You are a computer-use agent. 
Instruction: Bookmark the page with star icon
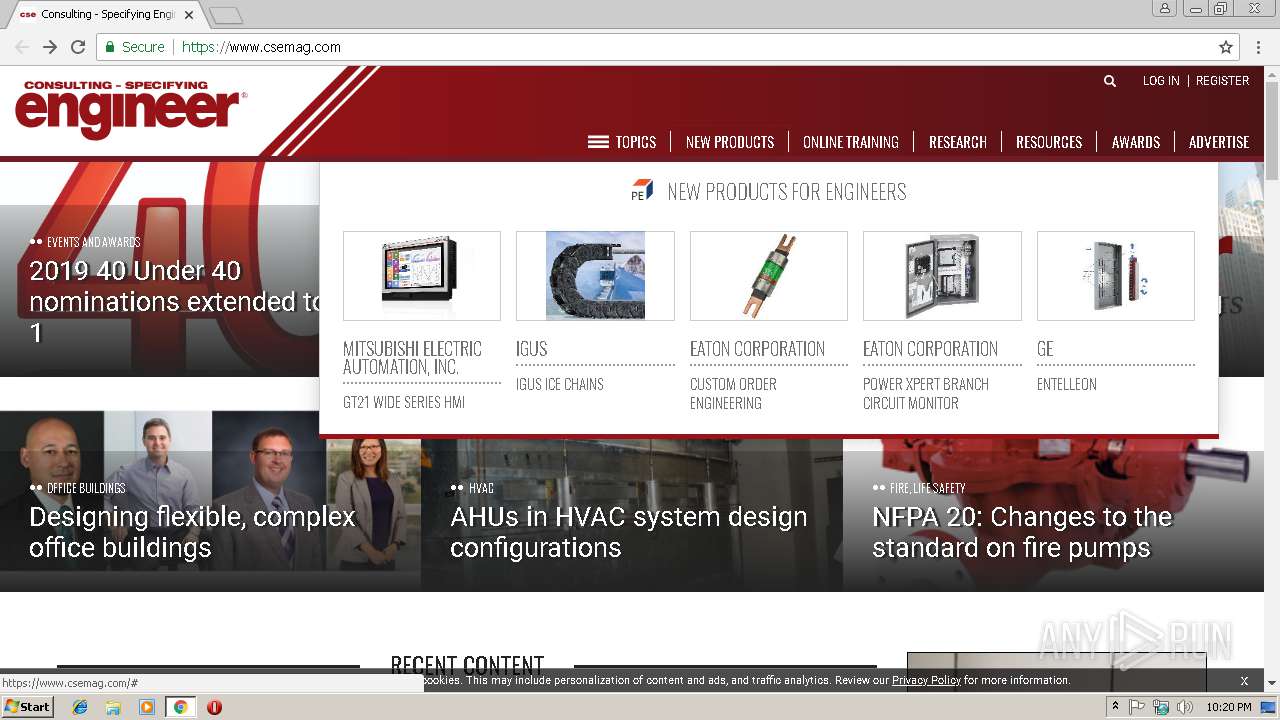(1226, 47)
